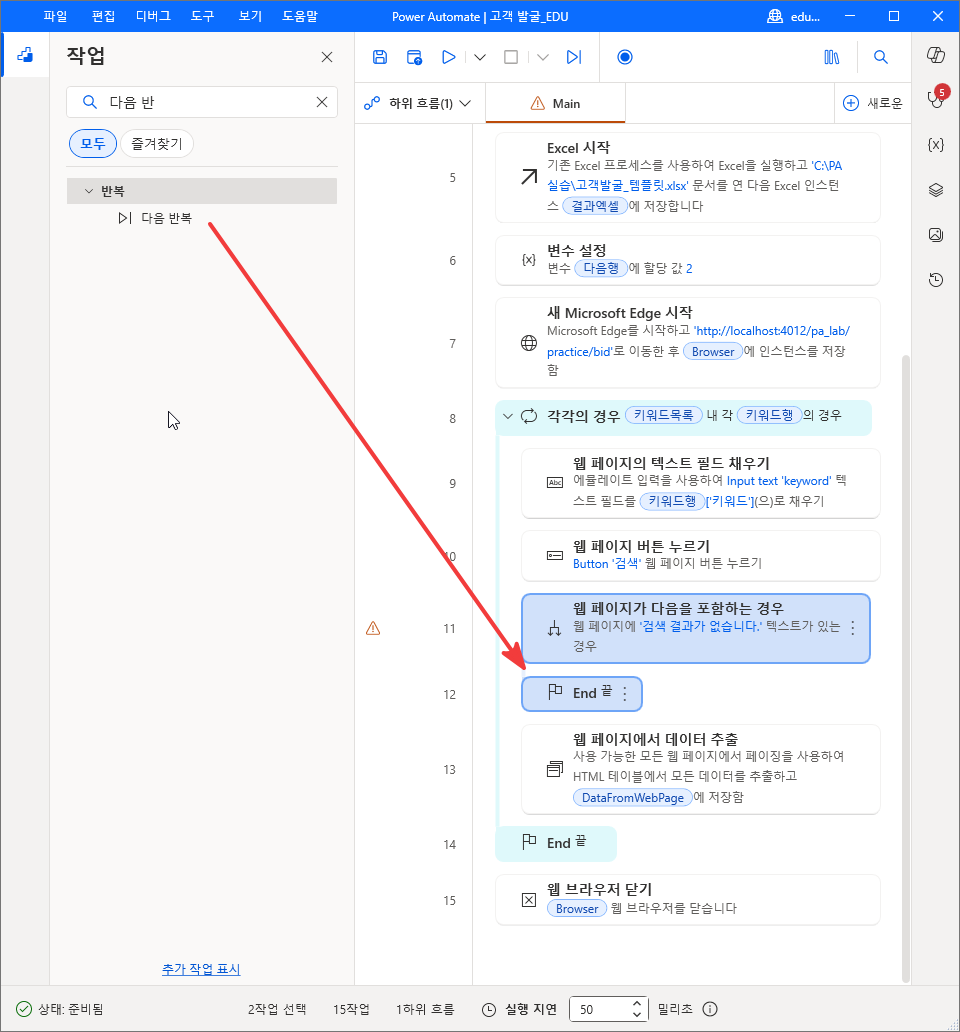Image resolution: width=960 pixels, height=1032 pixels.
Task: Select the 웹 브라우저 닫기 action
Action: click(x=688, y=900)
